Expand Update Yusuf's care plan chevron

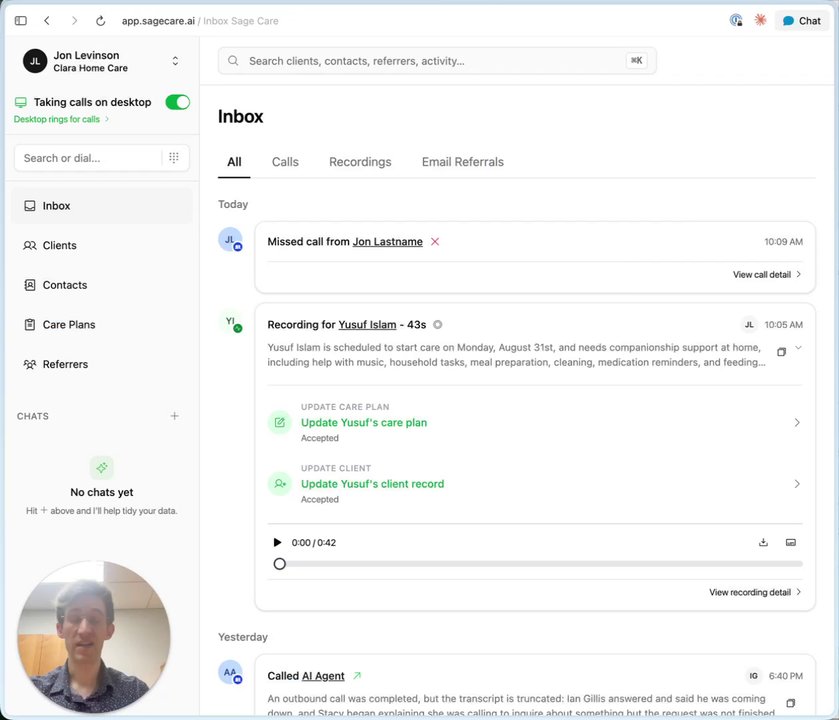(x=797, y=423)
